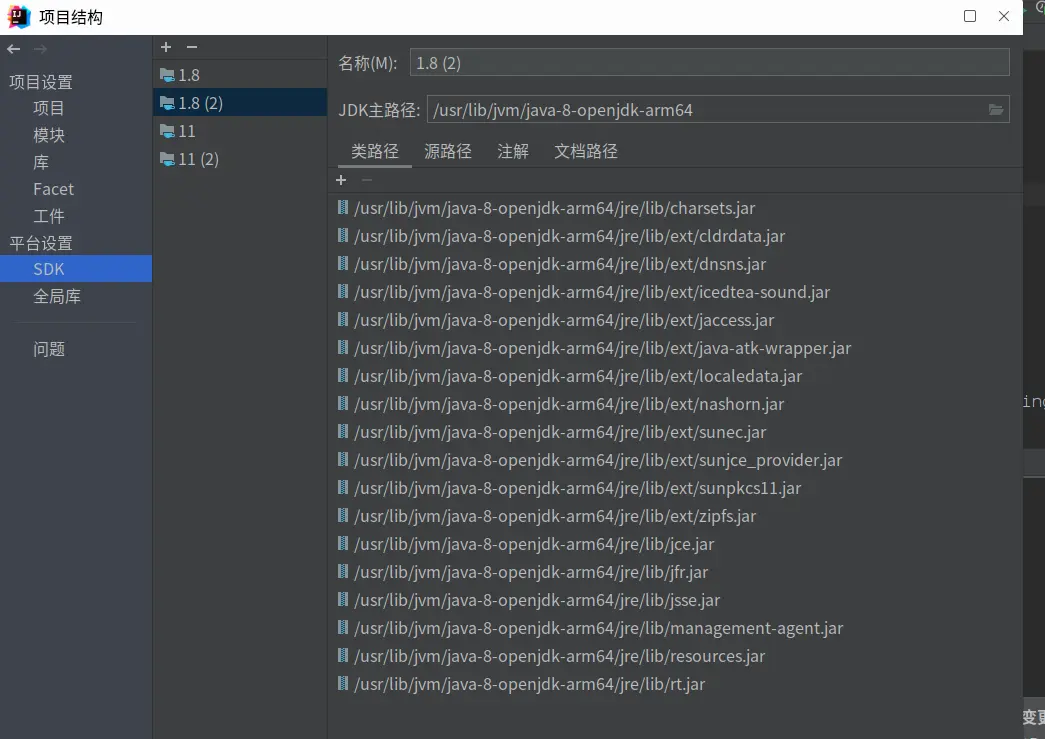Browse for JDK home path folder icon
Viewport: 1045px width, 739px height.
[x=996, y=109]
